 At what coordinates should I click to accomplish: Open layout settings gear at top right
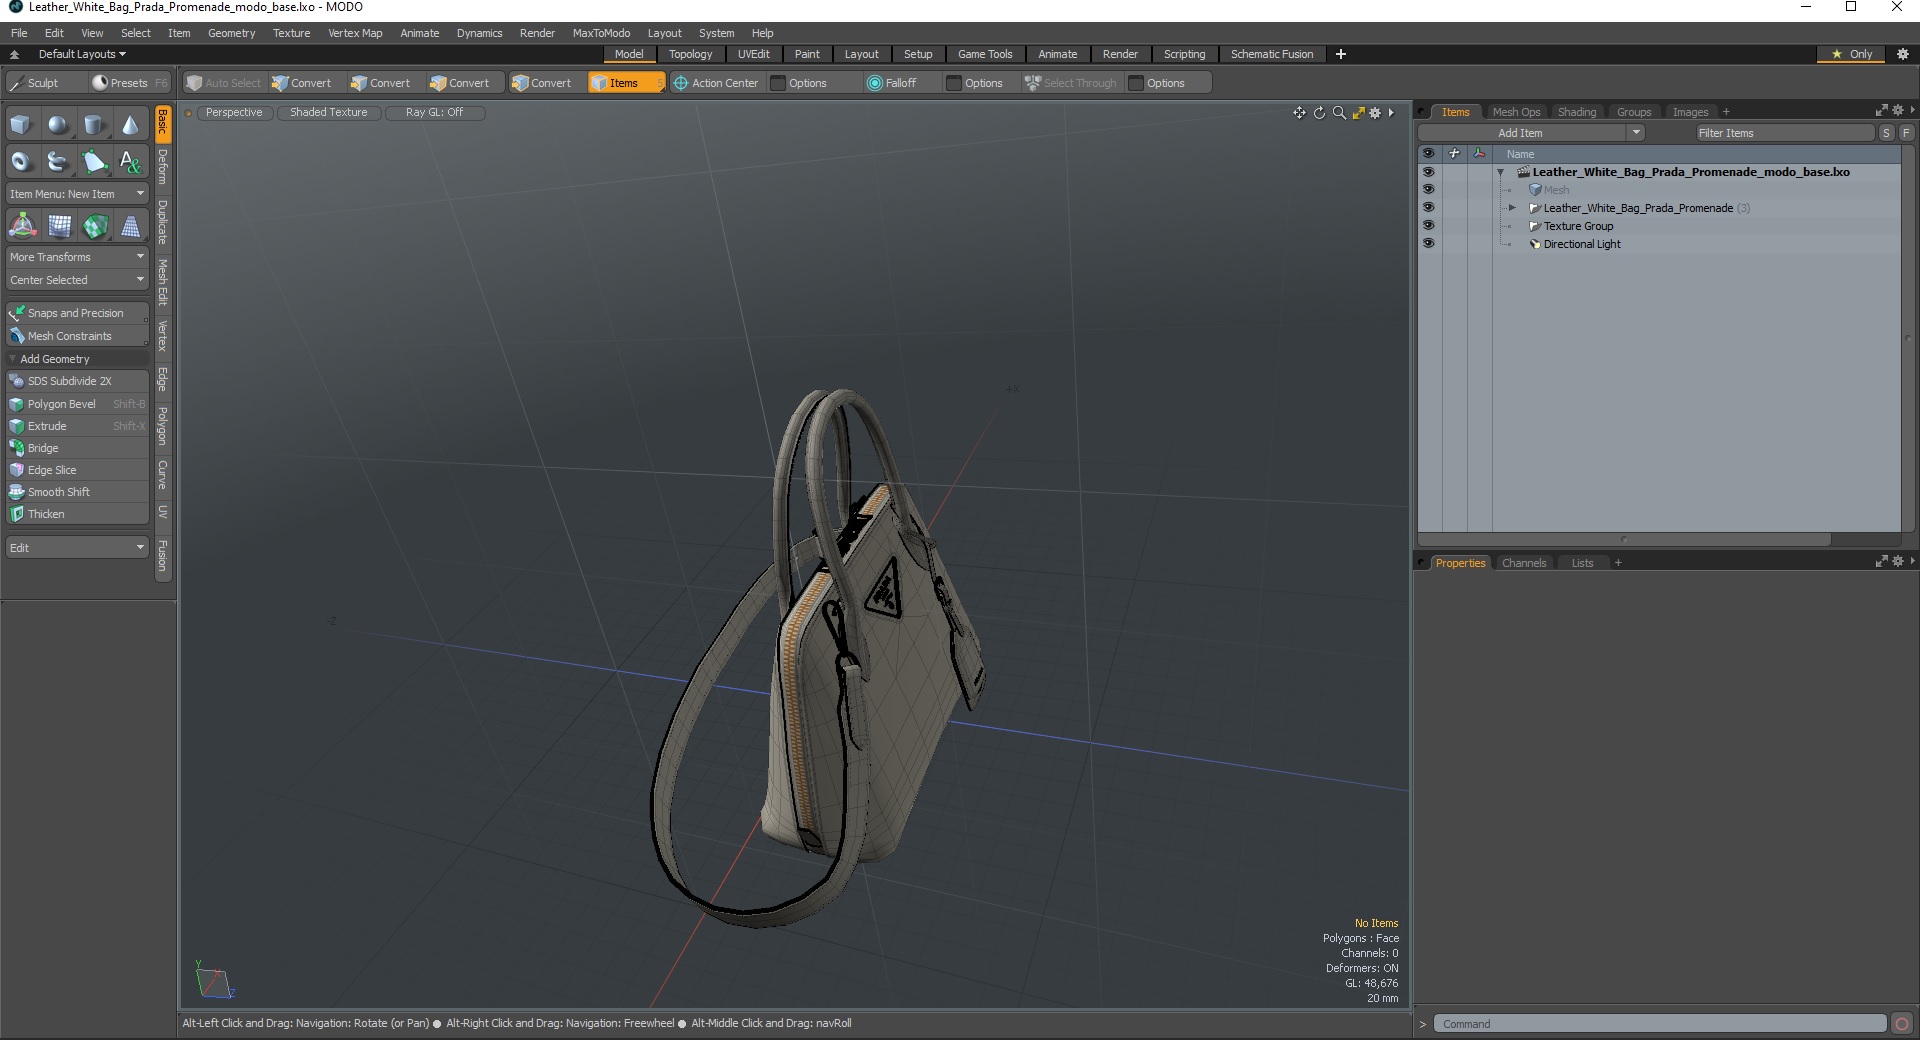[1903, 54]
